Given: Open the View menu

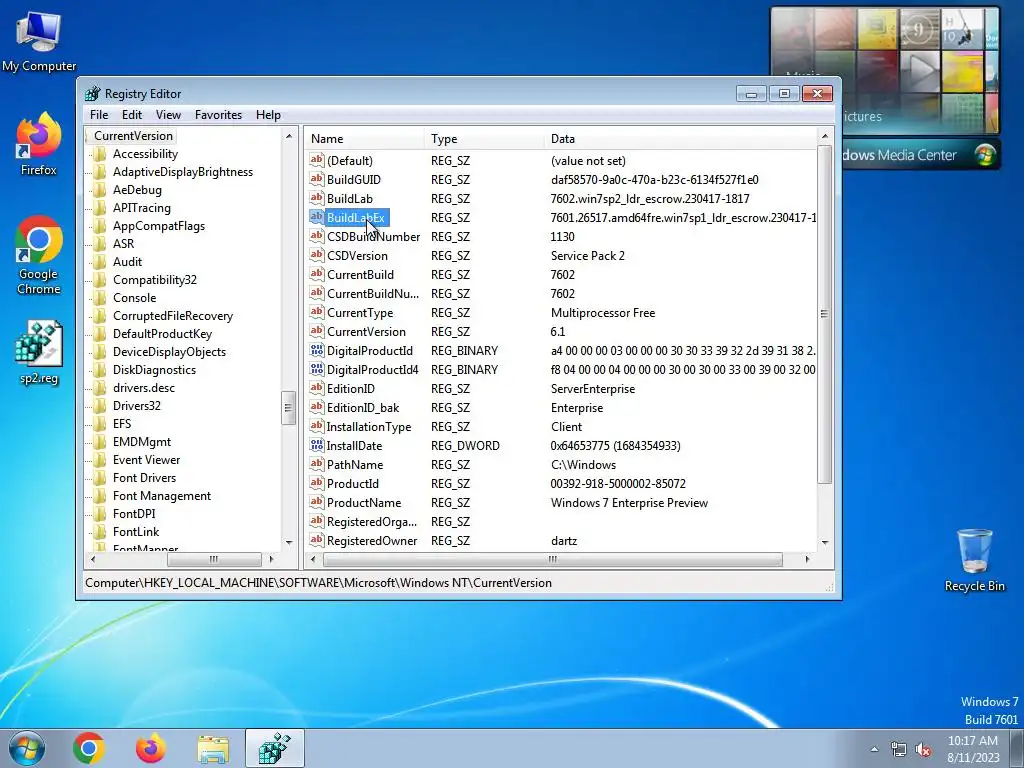Looking at the screenshot, I should coord(168,115).
